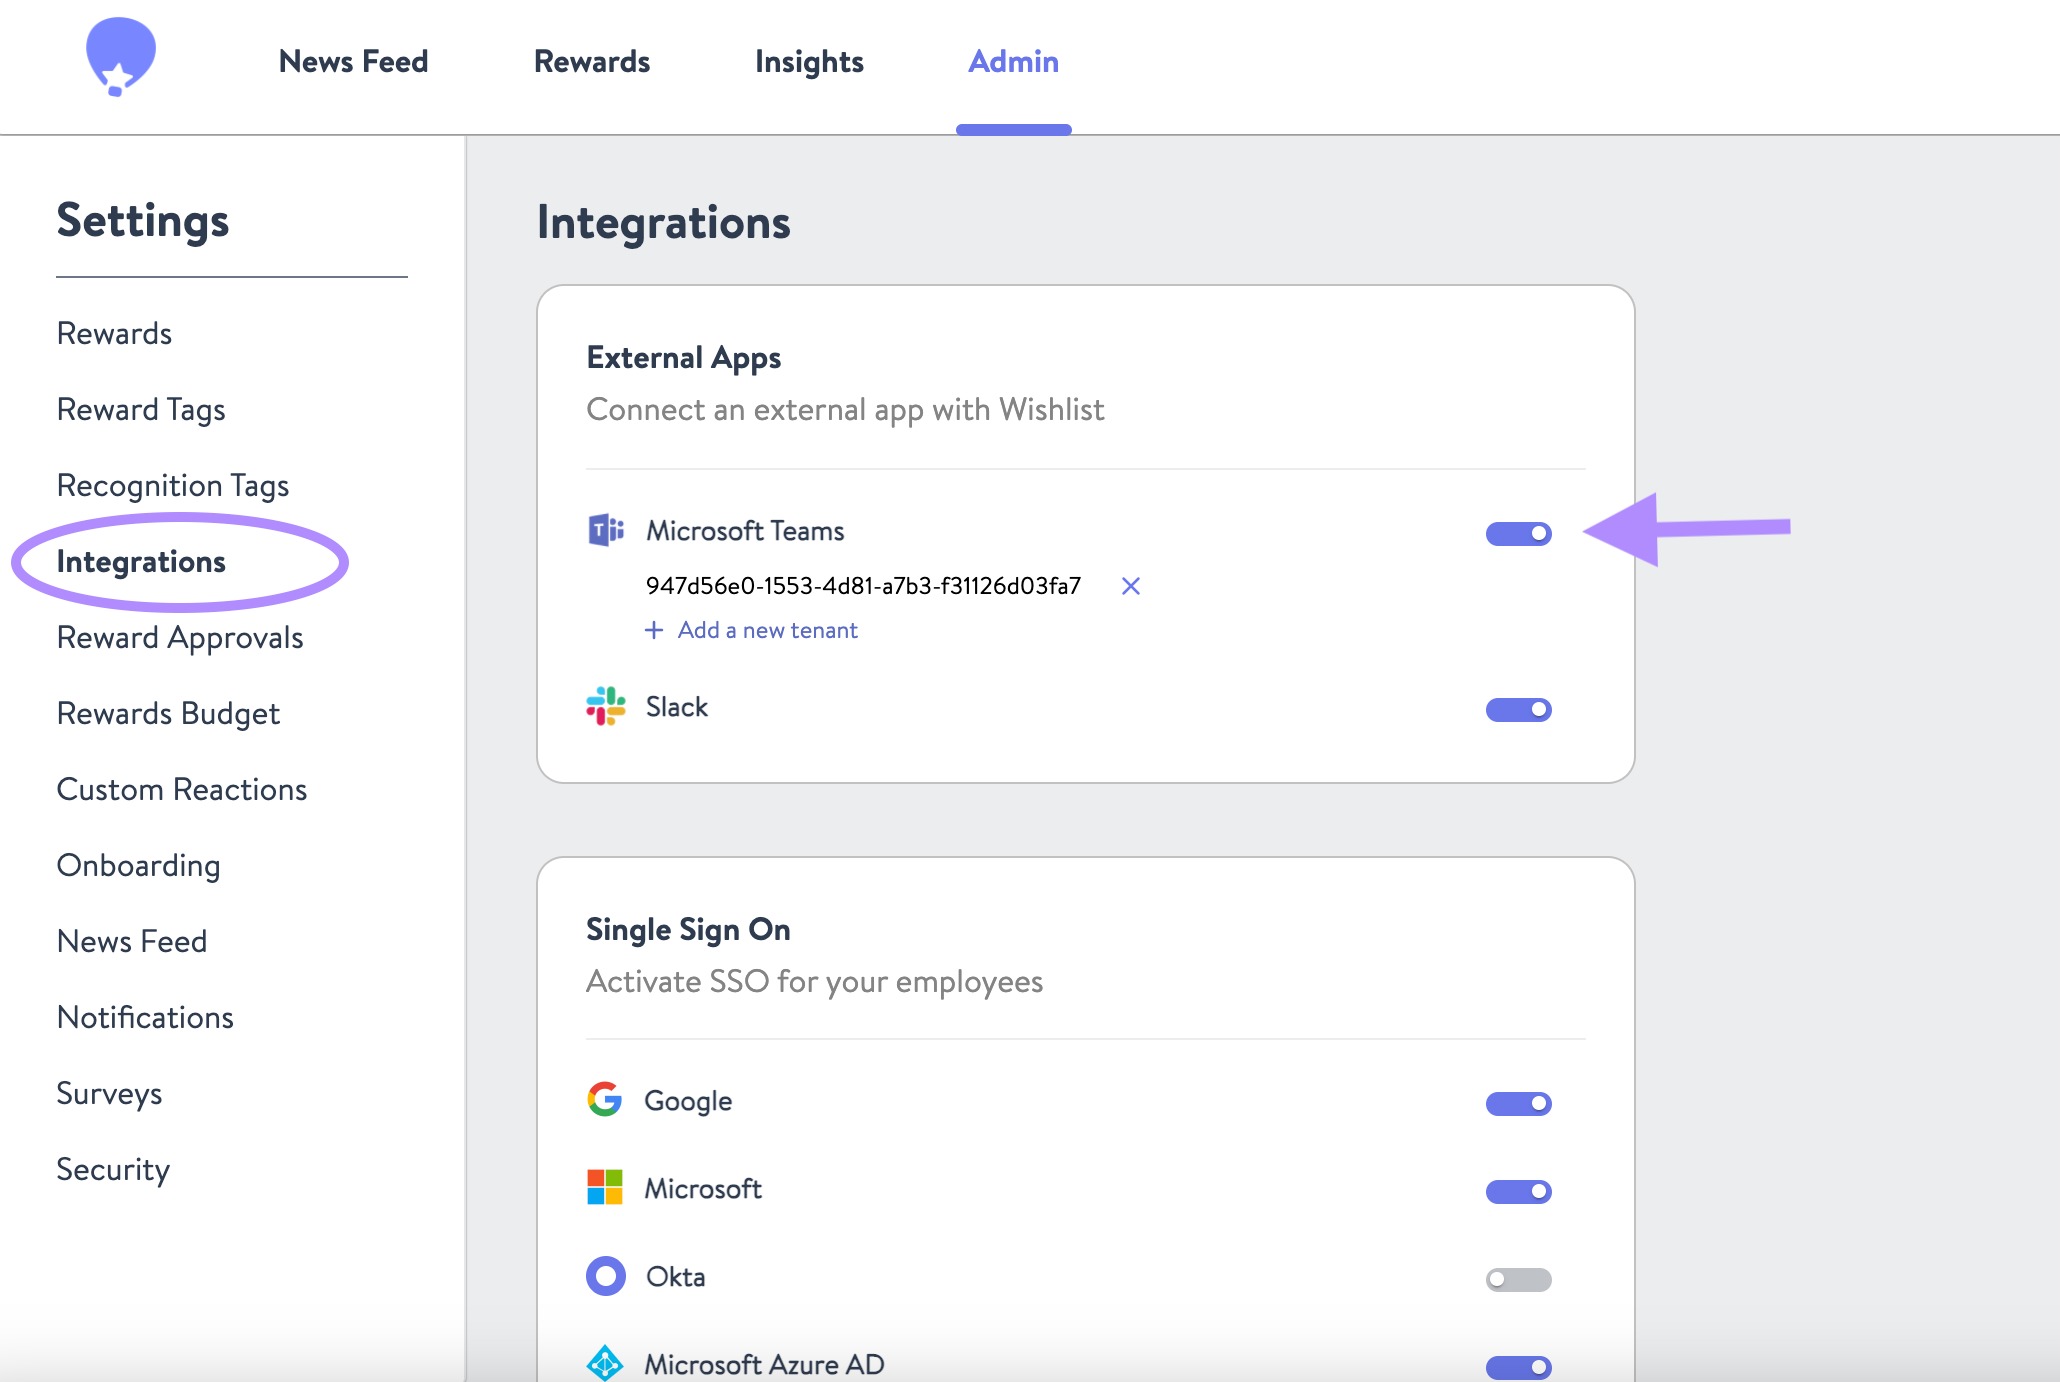Viewport: 2060px width, 1382px height.
Task: Open the Insights tab
Action: [809, 62]
